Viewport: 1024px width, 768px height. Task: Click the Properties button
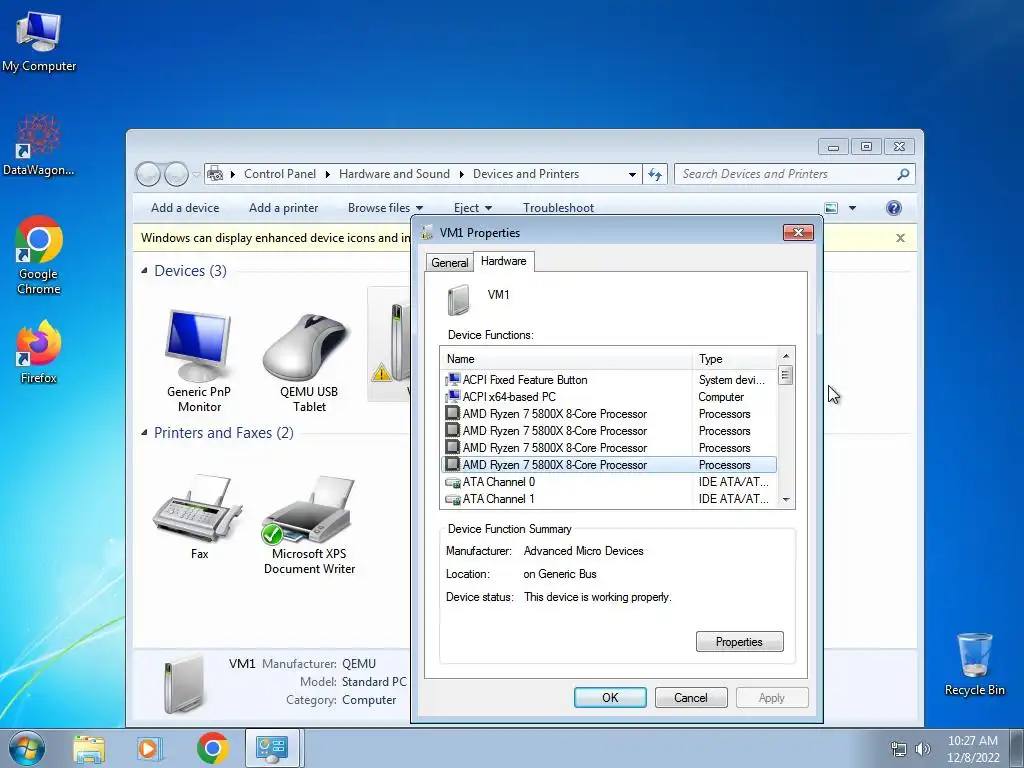(x=739, y=641)
